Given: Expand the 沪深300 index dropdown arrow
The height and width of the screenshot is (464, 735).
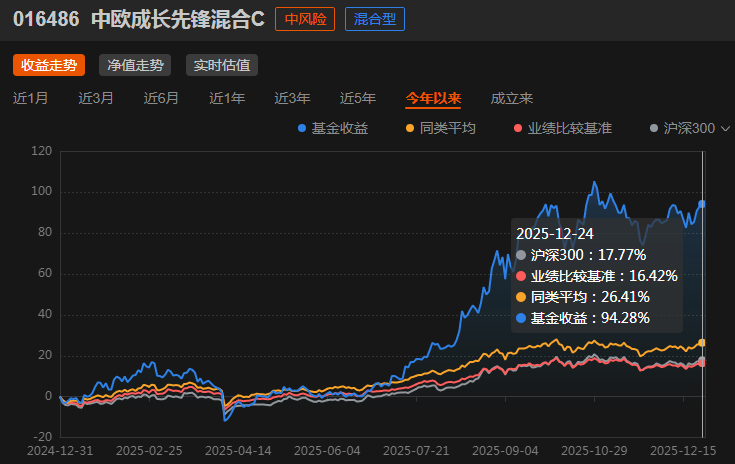Looking at the screenshot, I should click(725, 128).
